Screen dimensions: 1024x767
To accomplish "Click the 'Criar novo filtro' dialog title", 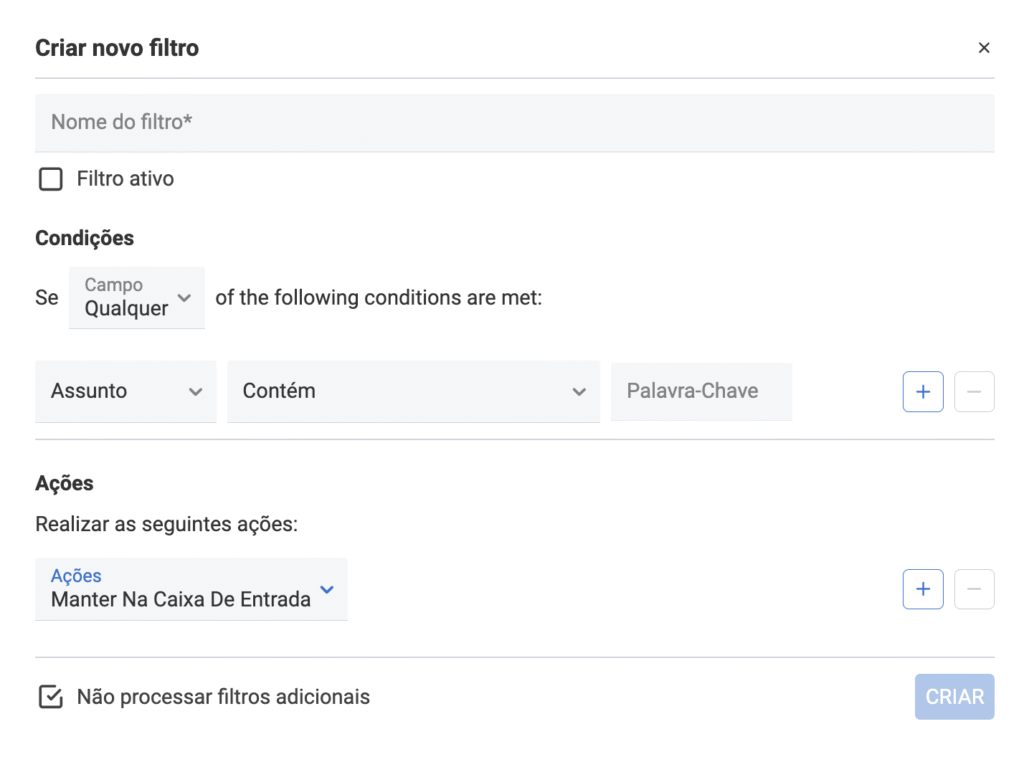I will (117, 48).
